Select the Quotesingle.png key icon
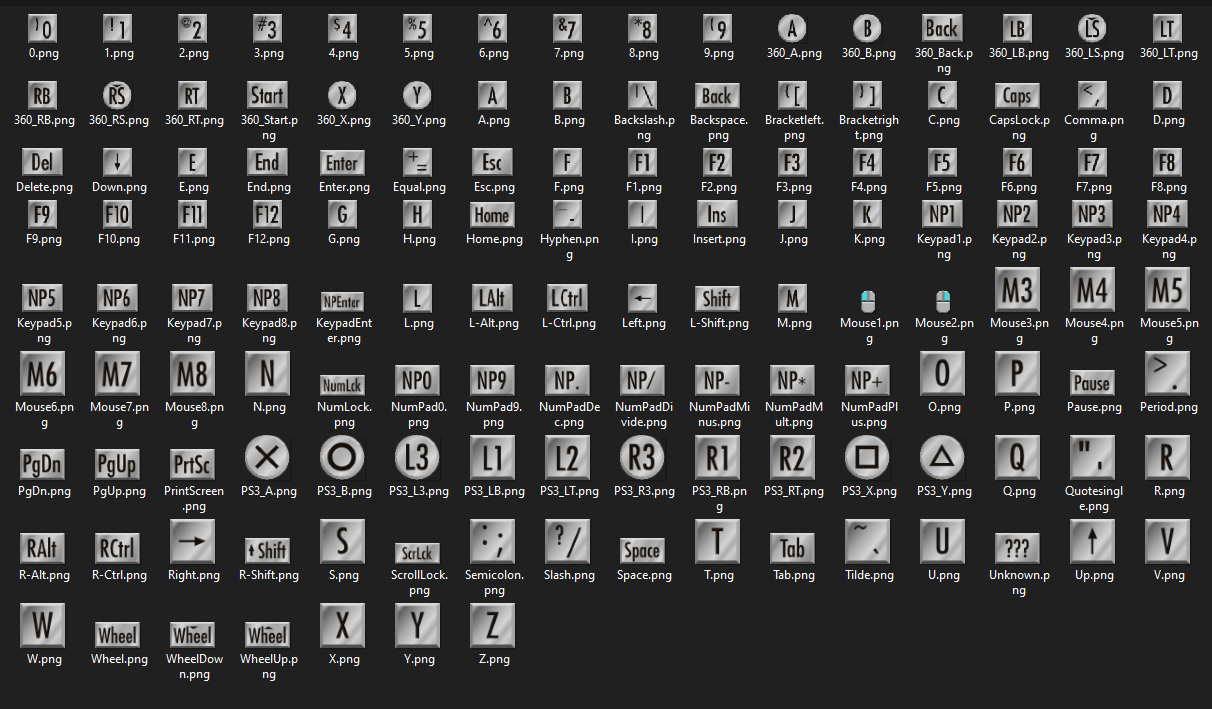This screenshot has width=1212, height=709. [1092, 457]
